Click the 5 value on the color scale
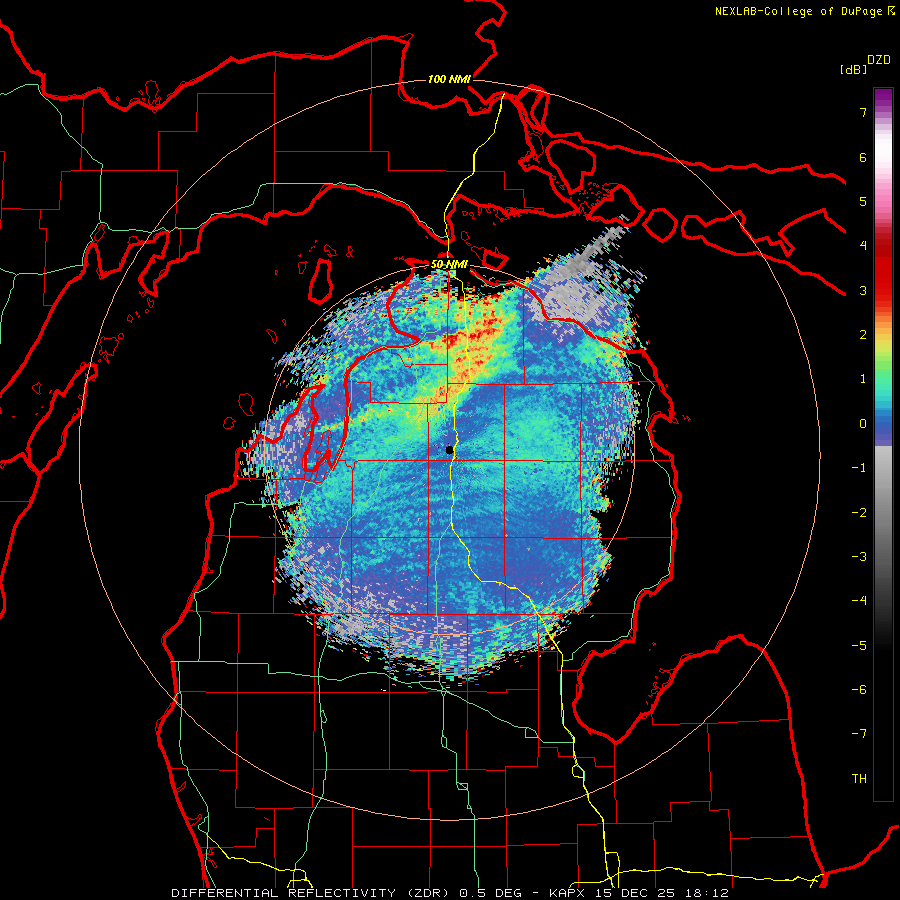 pyautogui.click(x=863, y=201)
